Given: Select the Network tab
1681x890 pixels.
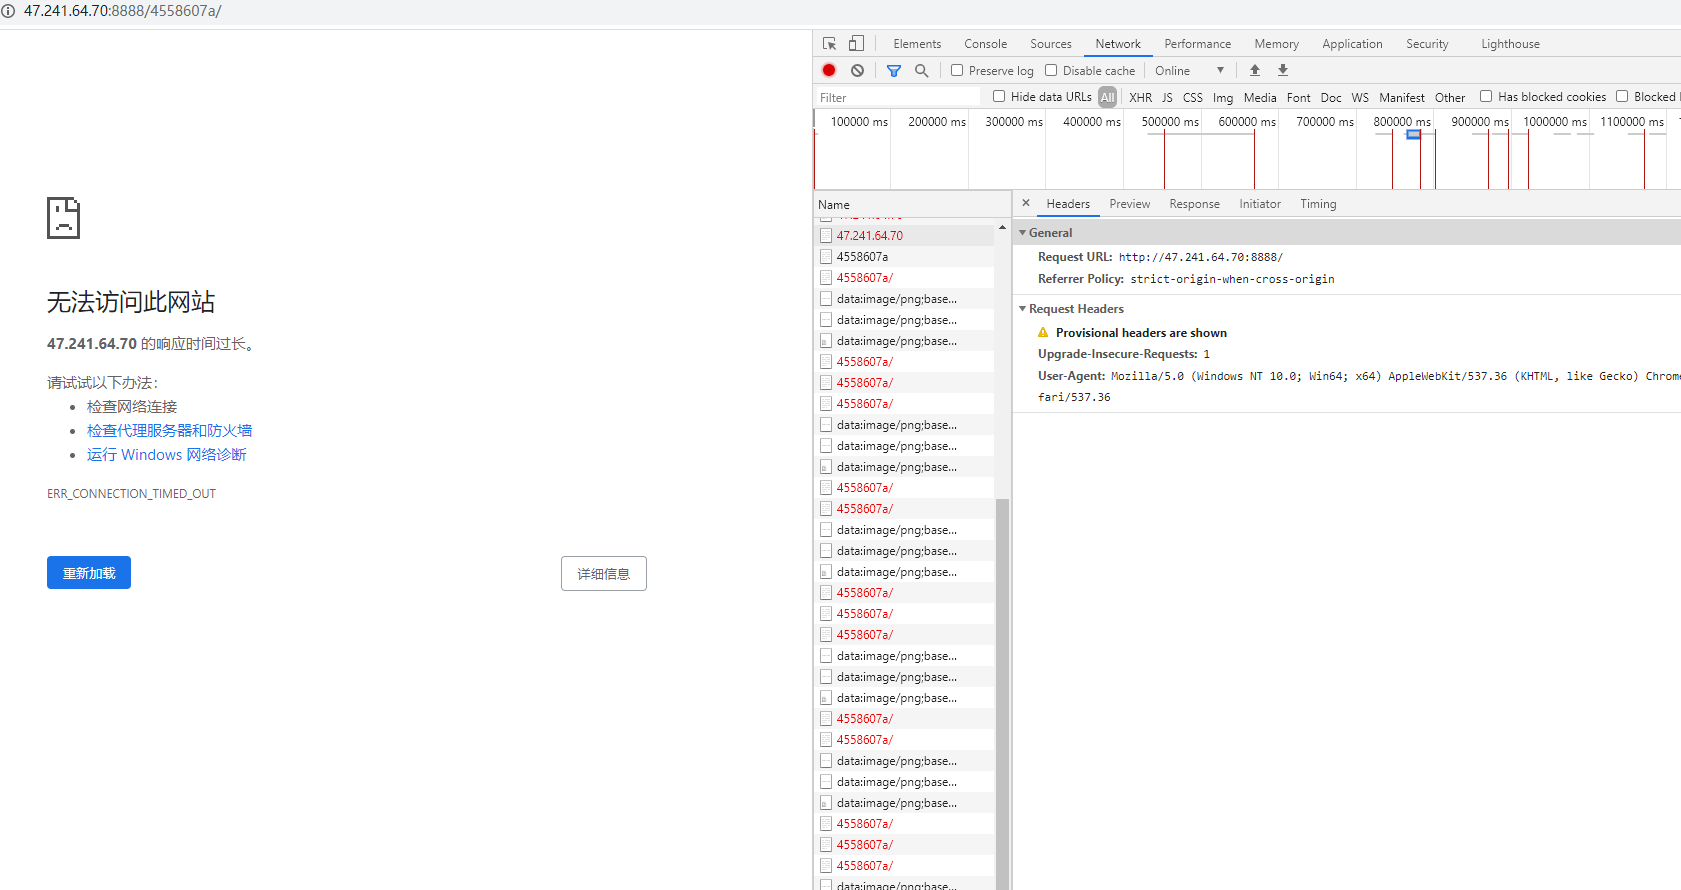Looking at the screenshot, I should tap(1118, 44).
